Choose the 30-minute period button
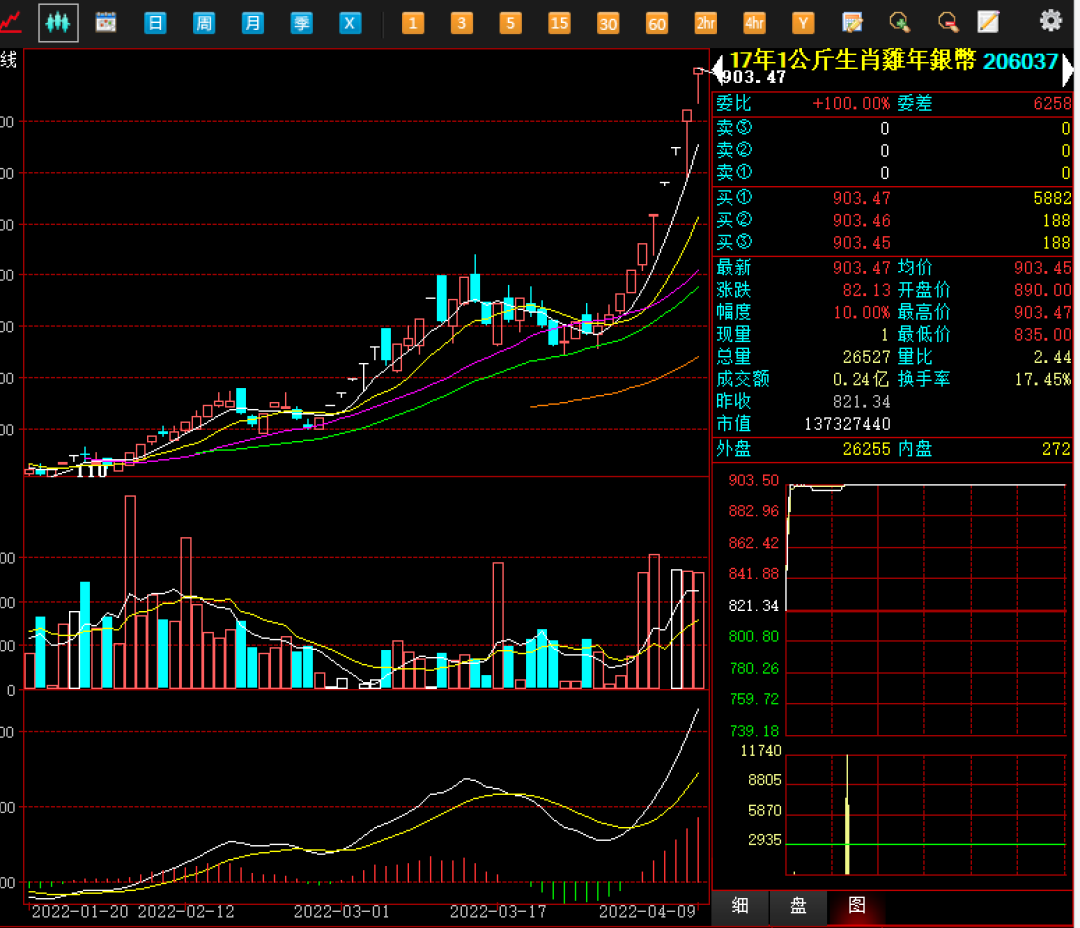The image size is (1080, 928). (608, 23)
